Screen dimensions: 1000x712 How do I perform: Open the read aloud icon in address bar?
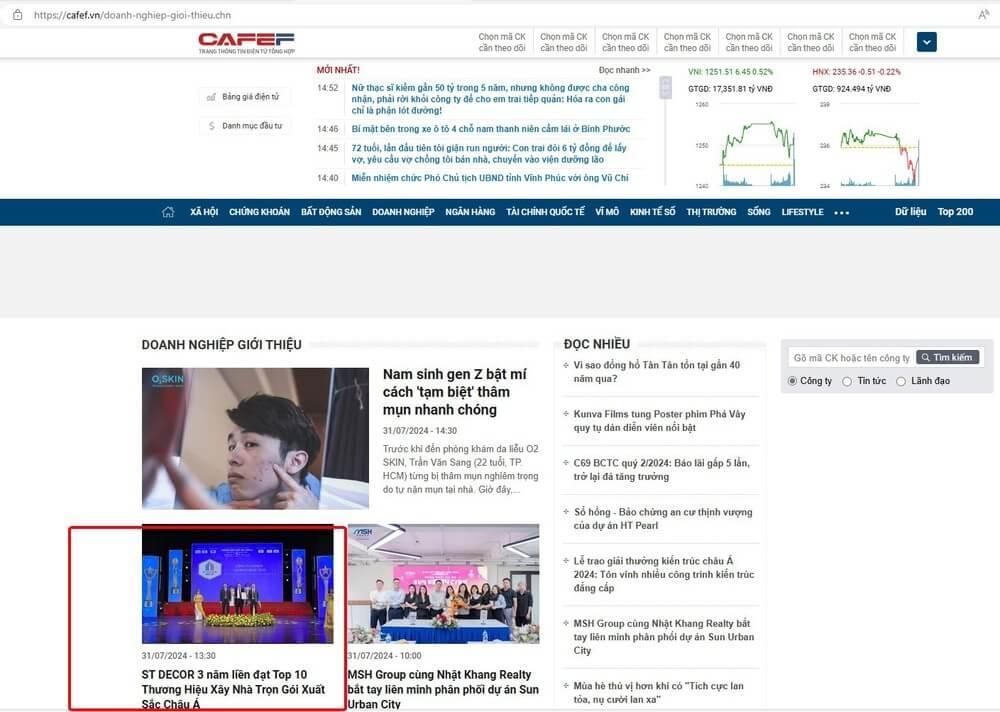(x=983, y=15)
